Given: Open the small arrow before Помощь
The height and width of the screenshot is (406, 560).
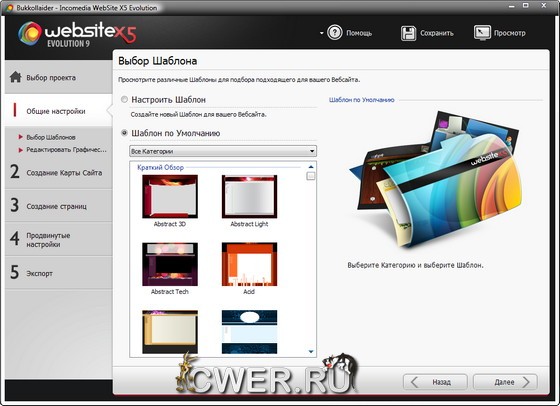Looking at the screenshot, I should point(321,33).
